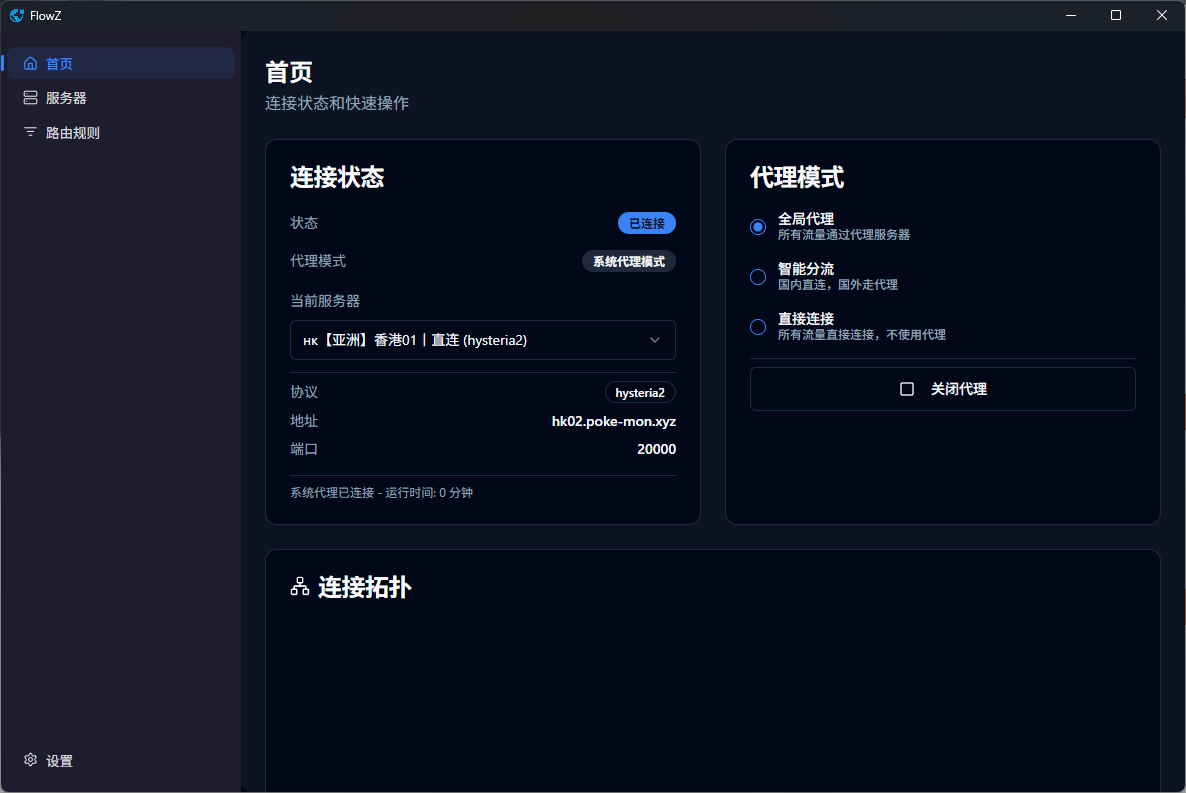Click the hysteria2 protocol badge
The width and height of the screenshot is (1186, 793).
[x=640, y=392]
